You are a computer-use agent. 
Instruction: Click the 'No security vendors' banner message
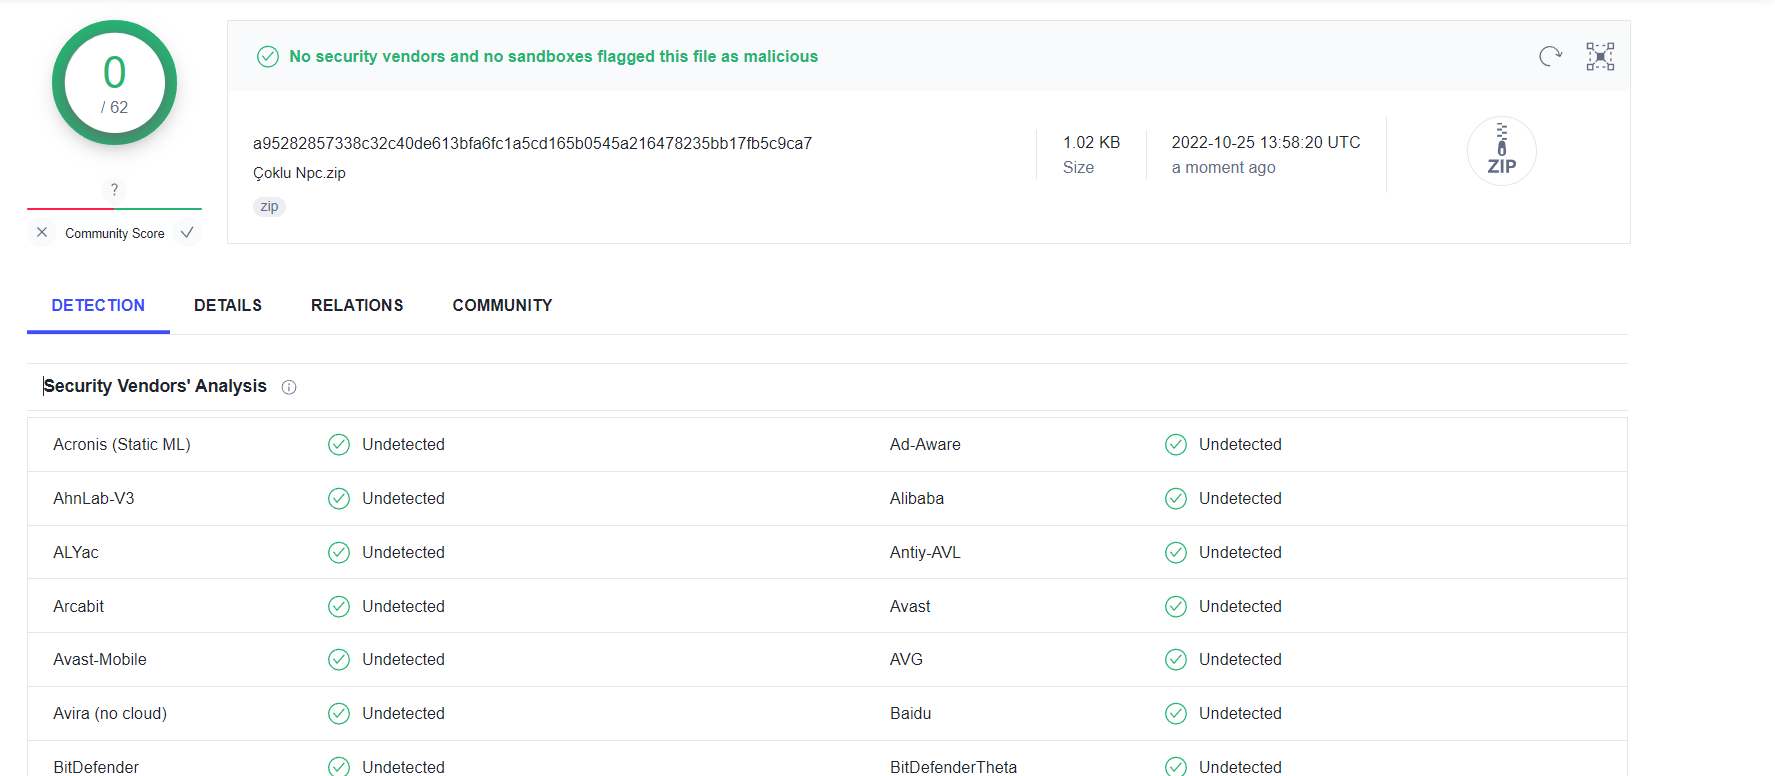[x=553, y=56]
